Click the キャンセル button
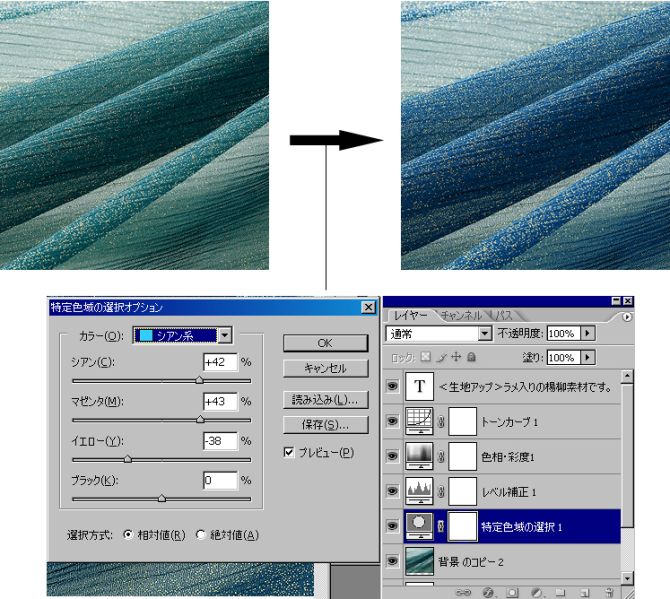The image size is (670, 599). tap(325, 368)
